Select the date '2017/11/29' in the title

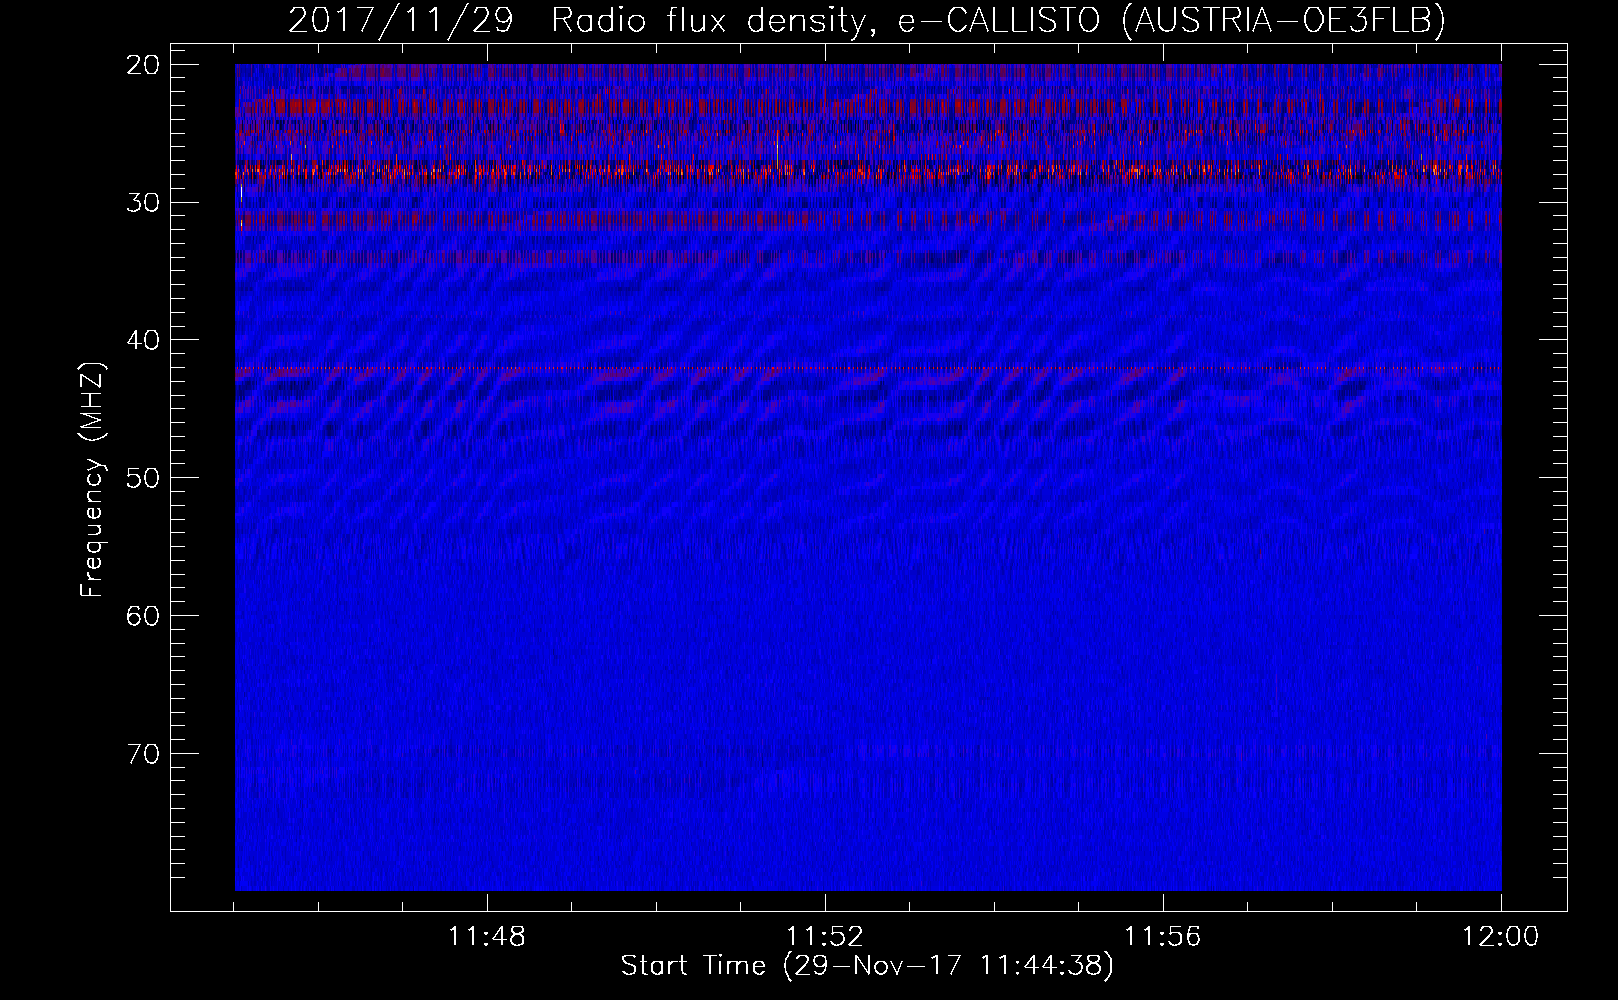tap(400, 20)
